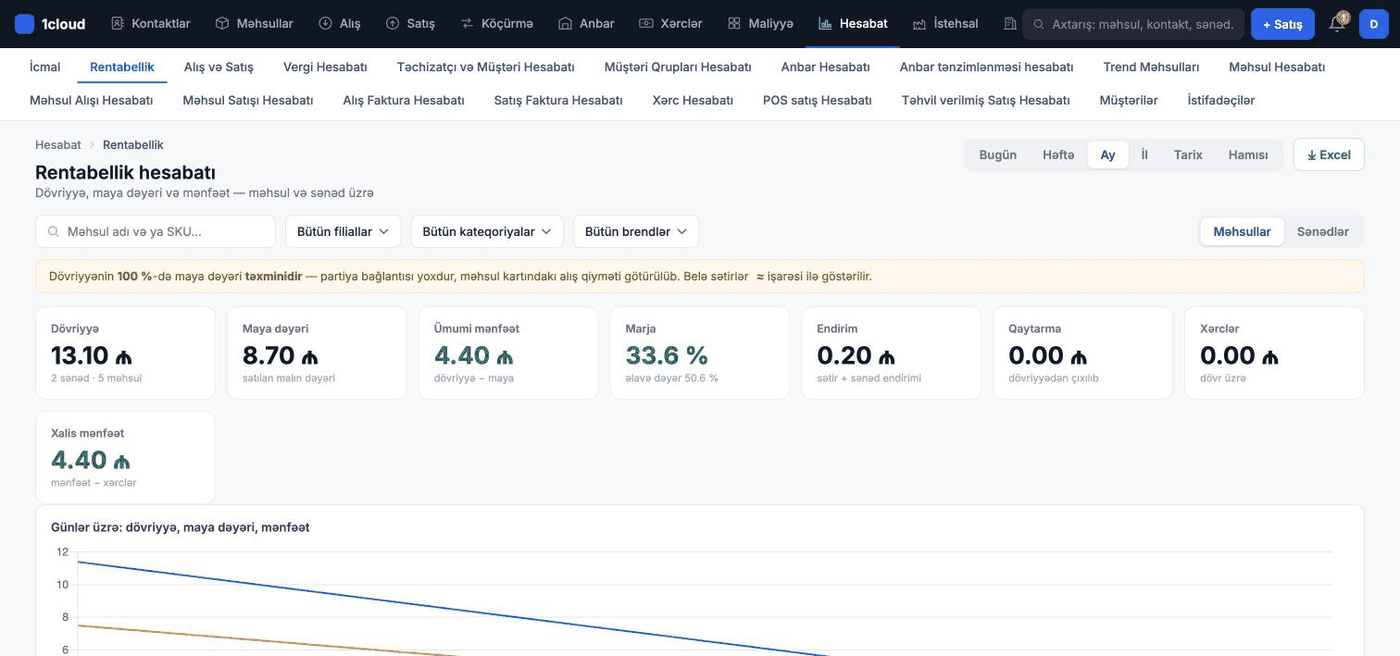Click the search magnifier icon in top bar
The width and height of the screenshot is (1400, 656).
coord(1039,24)
